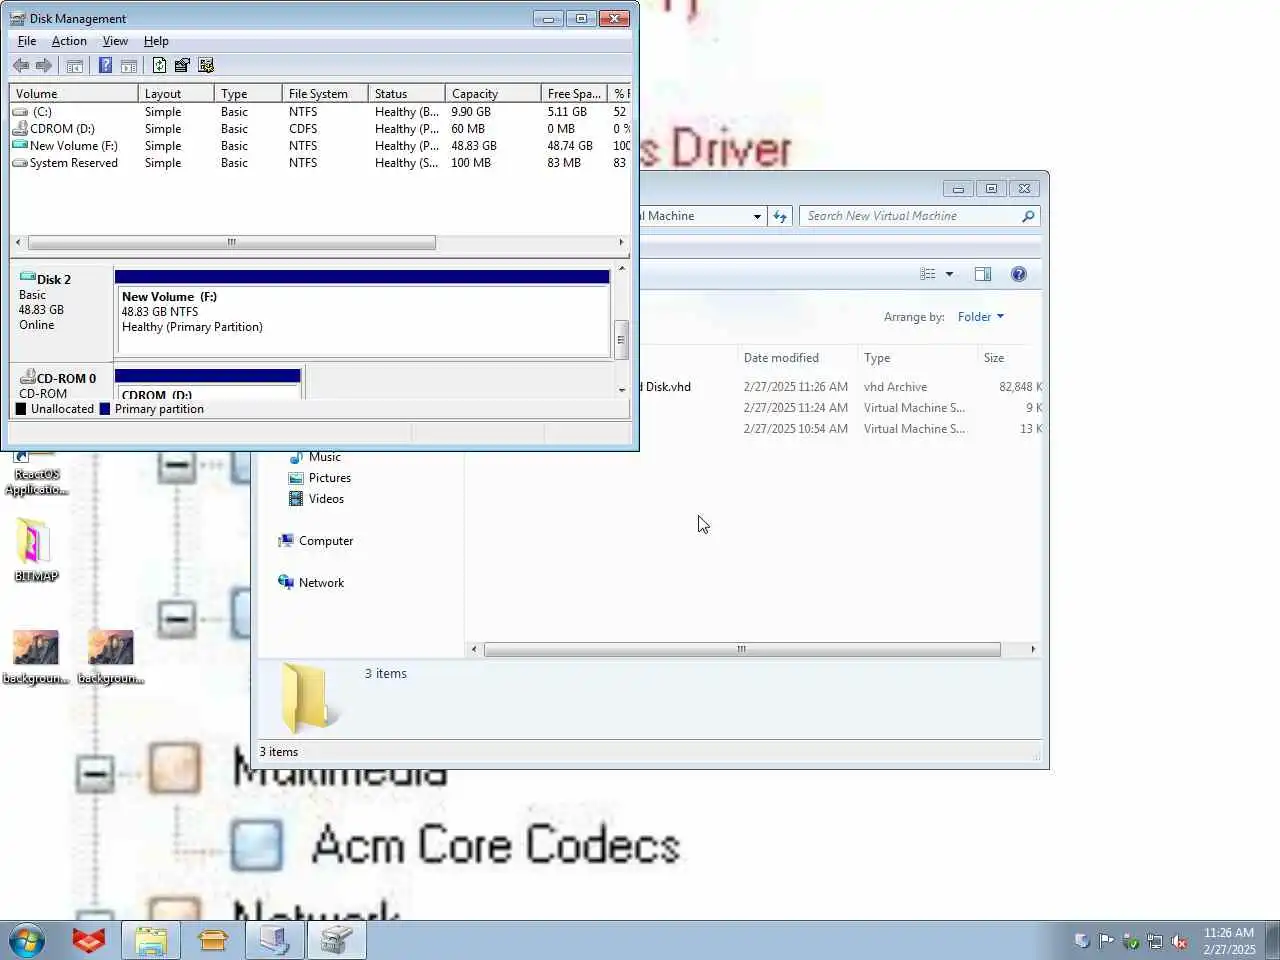
Task: Select the CDROM (D:) volume icon
Action: point(20,129)
